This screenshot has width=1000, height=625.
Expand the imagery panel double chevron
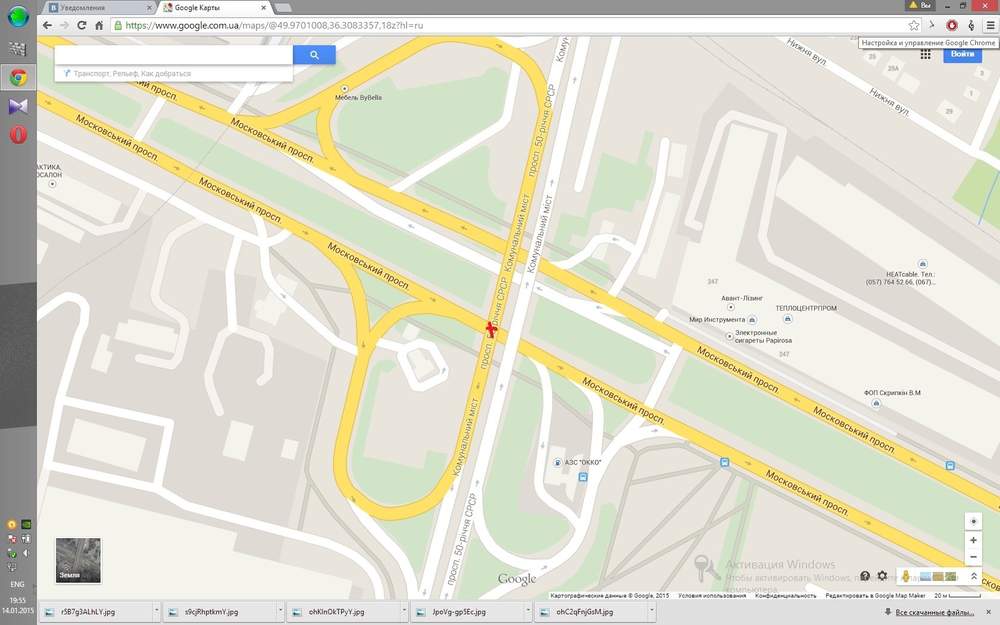pyautogui.click(x=974, y=577)
